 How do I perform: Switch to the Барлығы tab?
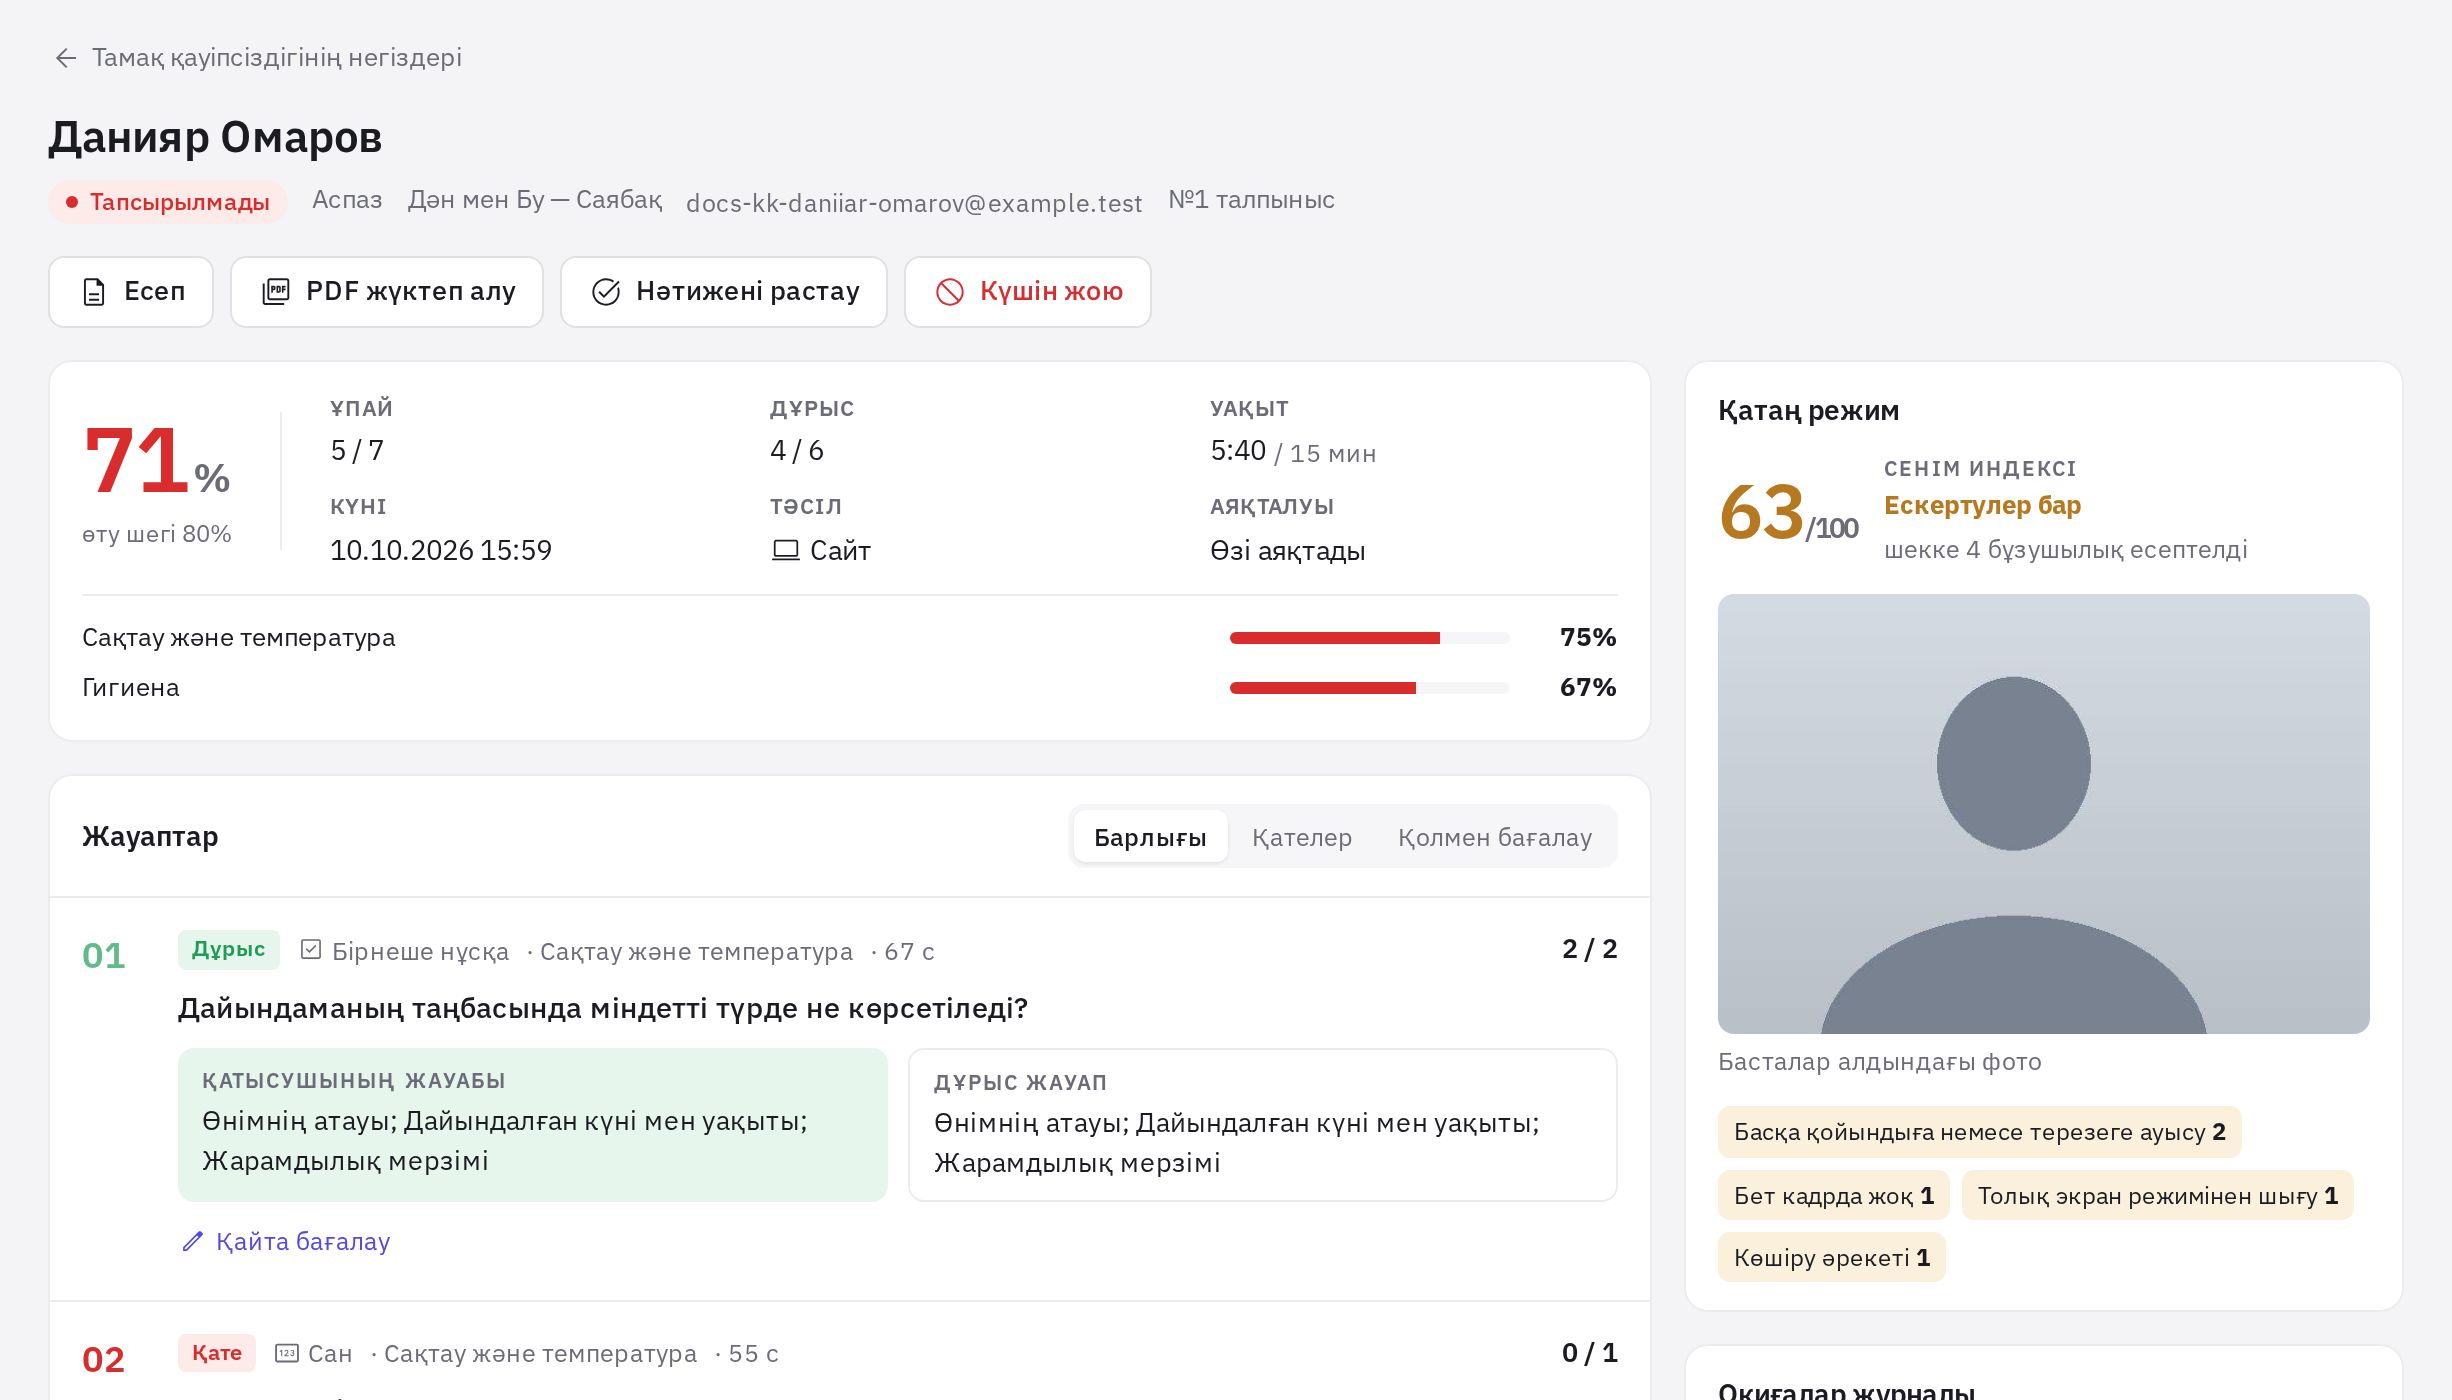pos(1150,837)
